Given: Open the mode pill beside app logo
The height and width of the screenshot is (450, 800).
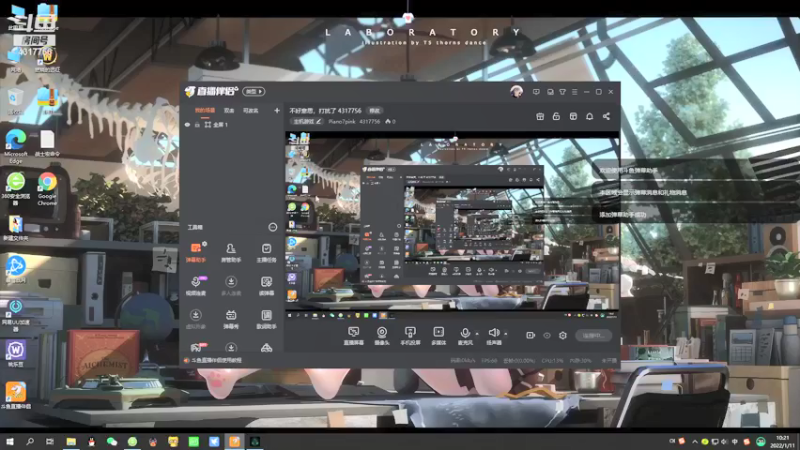Looking at the screenshot, I should point(254,91).
